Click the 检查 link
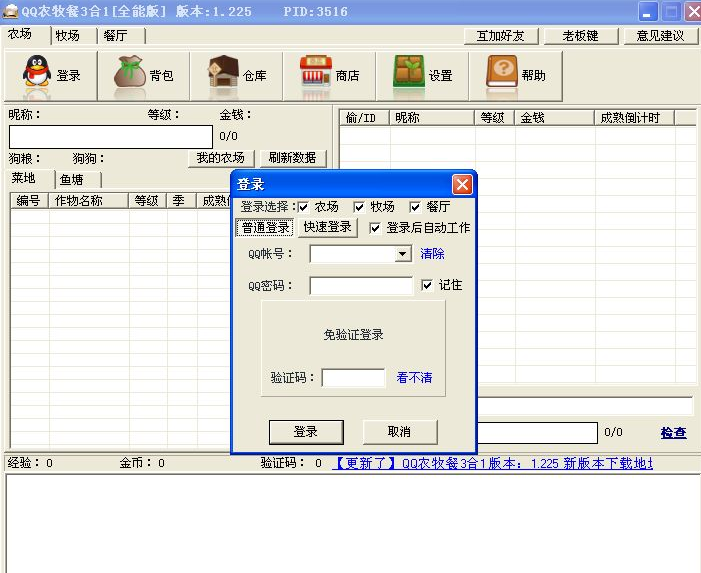Viewport: 701px width, 573px height. (673, 432)
